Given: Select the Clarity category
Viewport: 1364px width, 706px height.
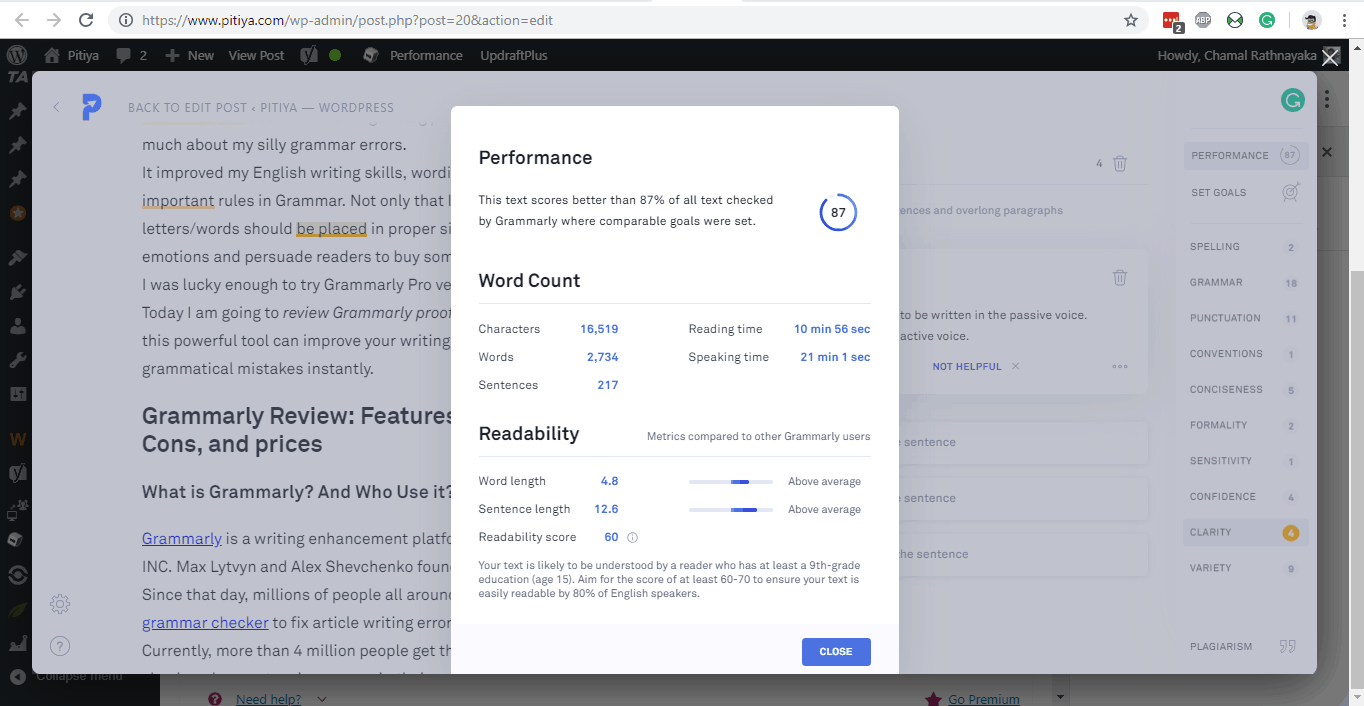Looking at the screenshot, I should click(x=1246, y=532).
